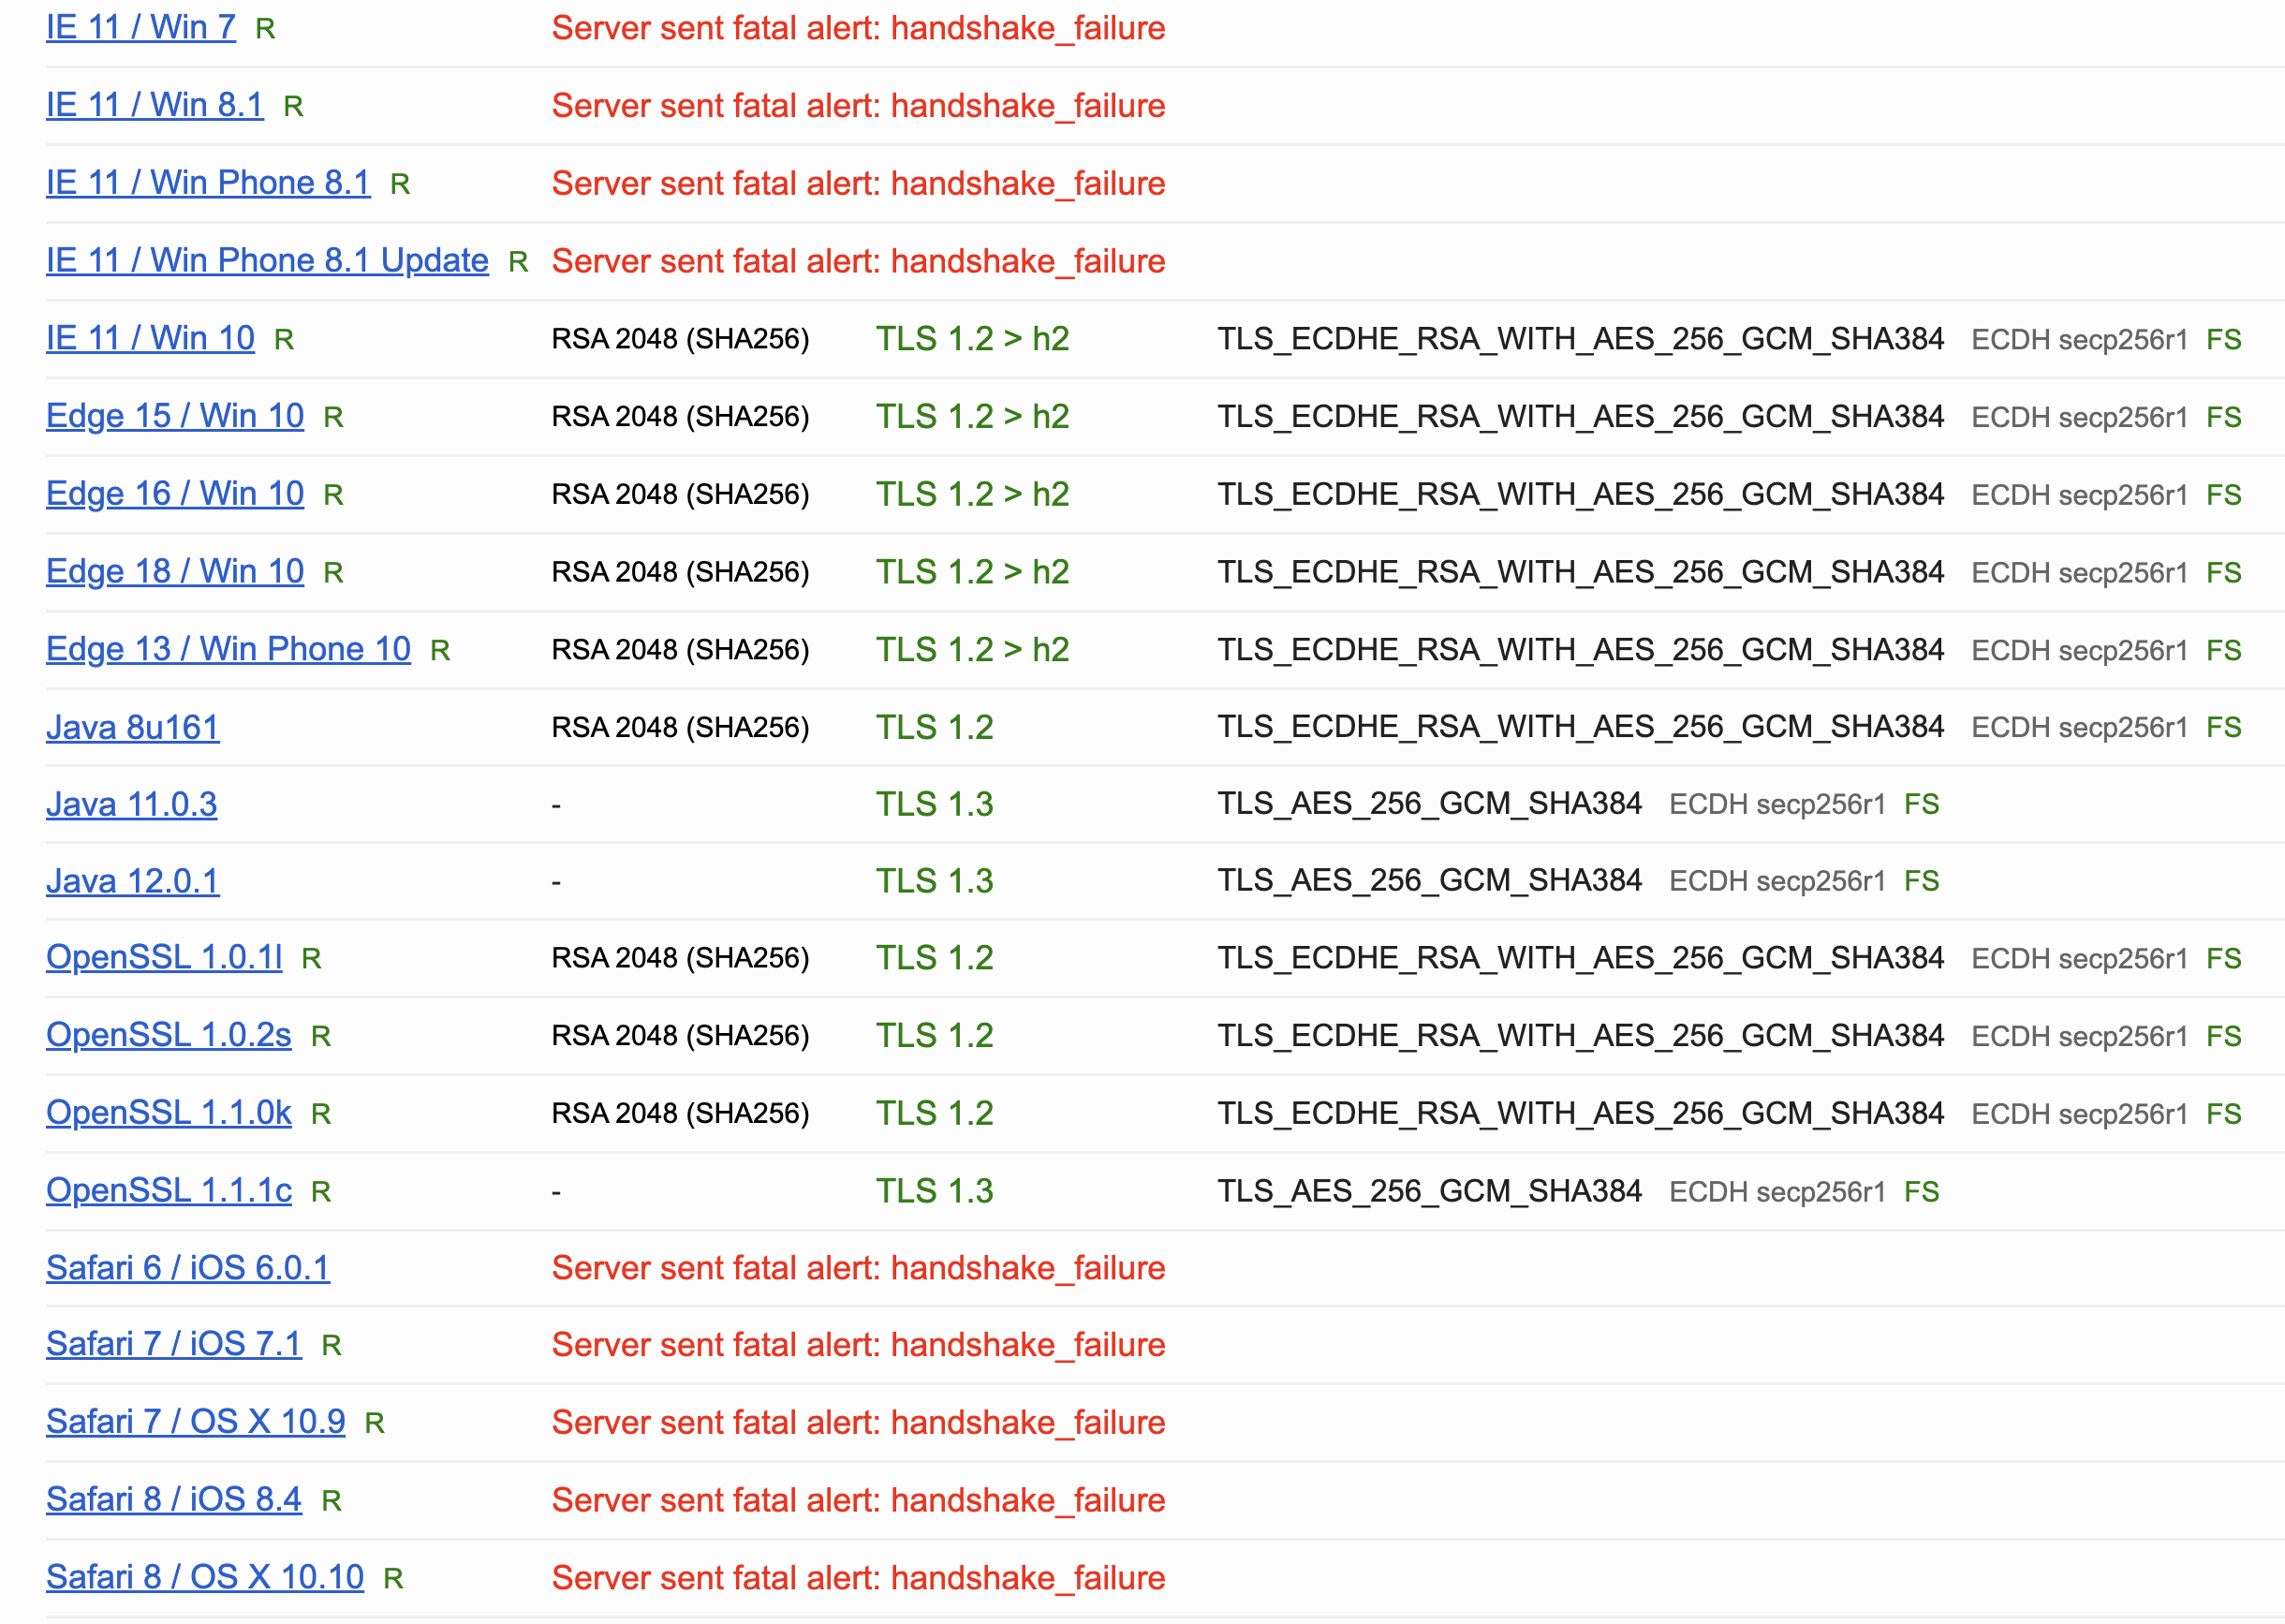The height and width of the screenshot is (1624, 2285).
Task: Open the Java 11.0.3 client link
Action: pos(131,804)
